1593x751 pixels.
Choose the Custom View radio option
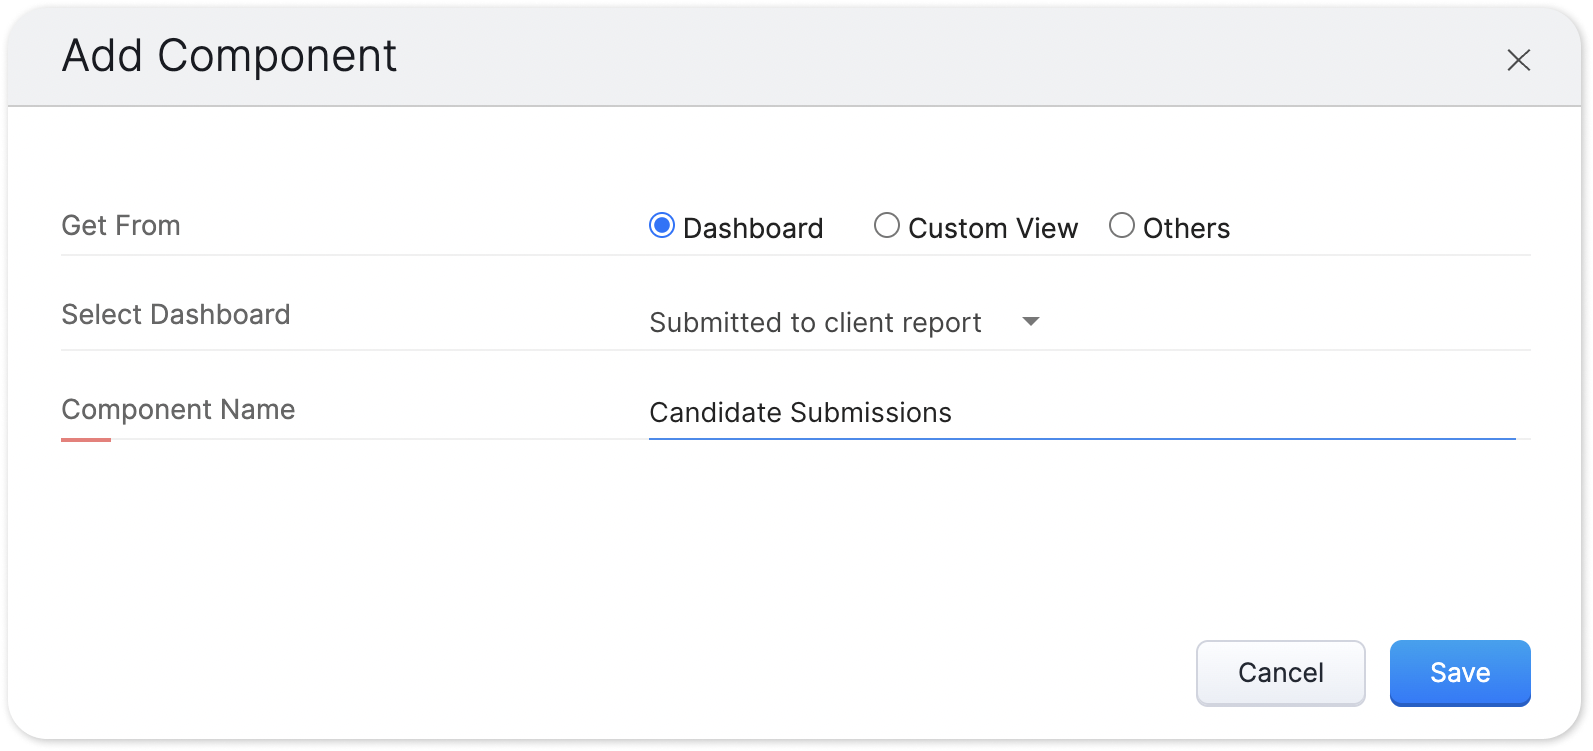tap(886, 226)
